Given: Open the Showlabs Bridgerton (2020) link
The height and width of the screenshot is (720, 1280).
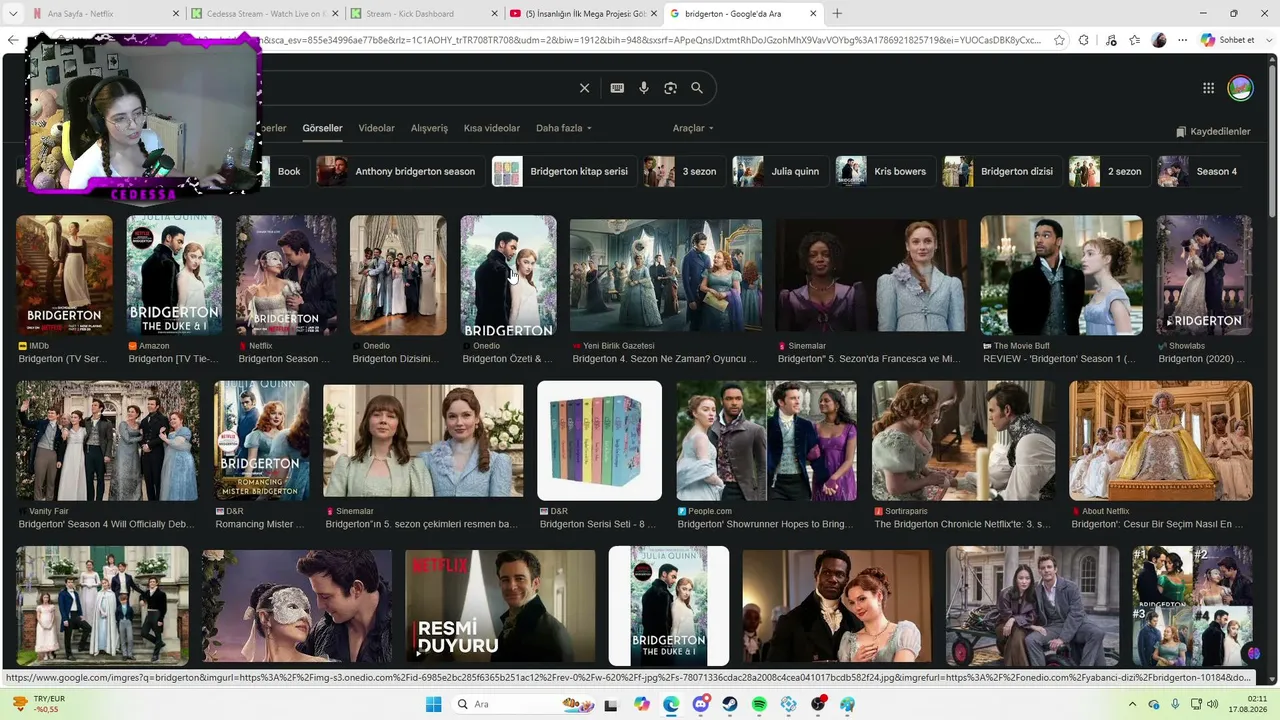Looking at the screenshot, I should click(x=1202, y=359).
